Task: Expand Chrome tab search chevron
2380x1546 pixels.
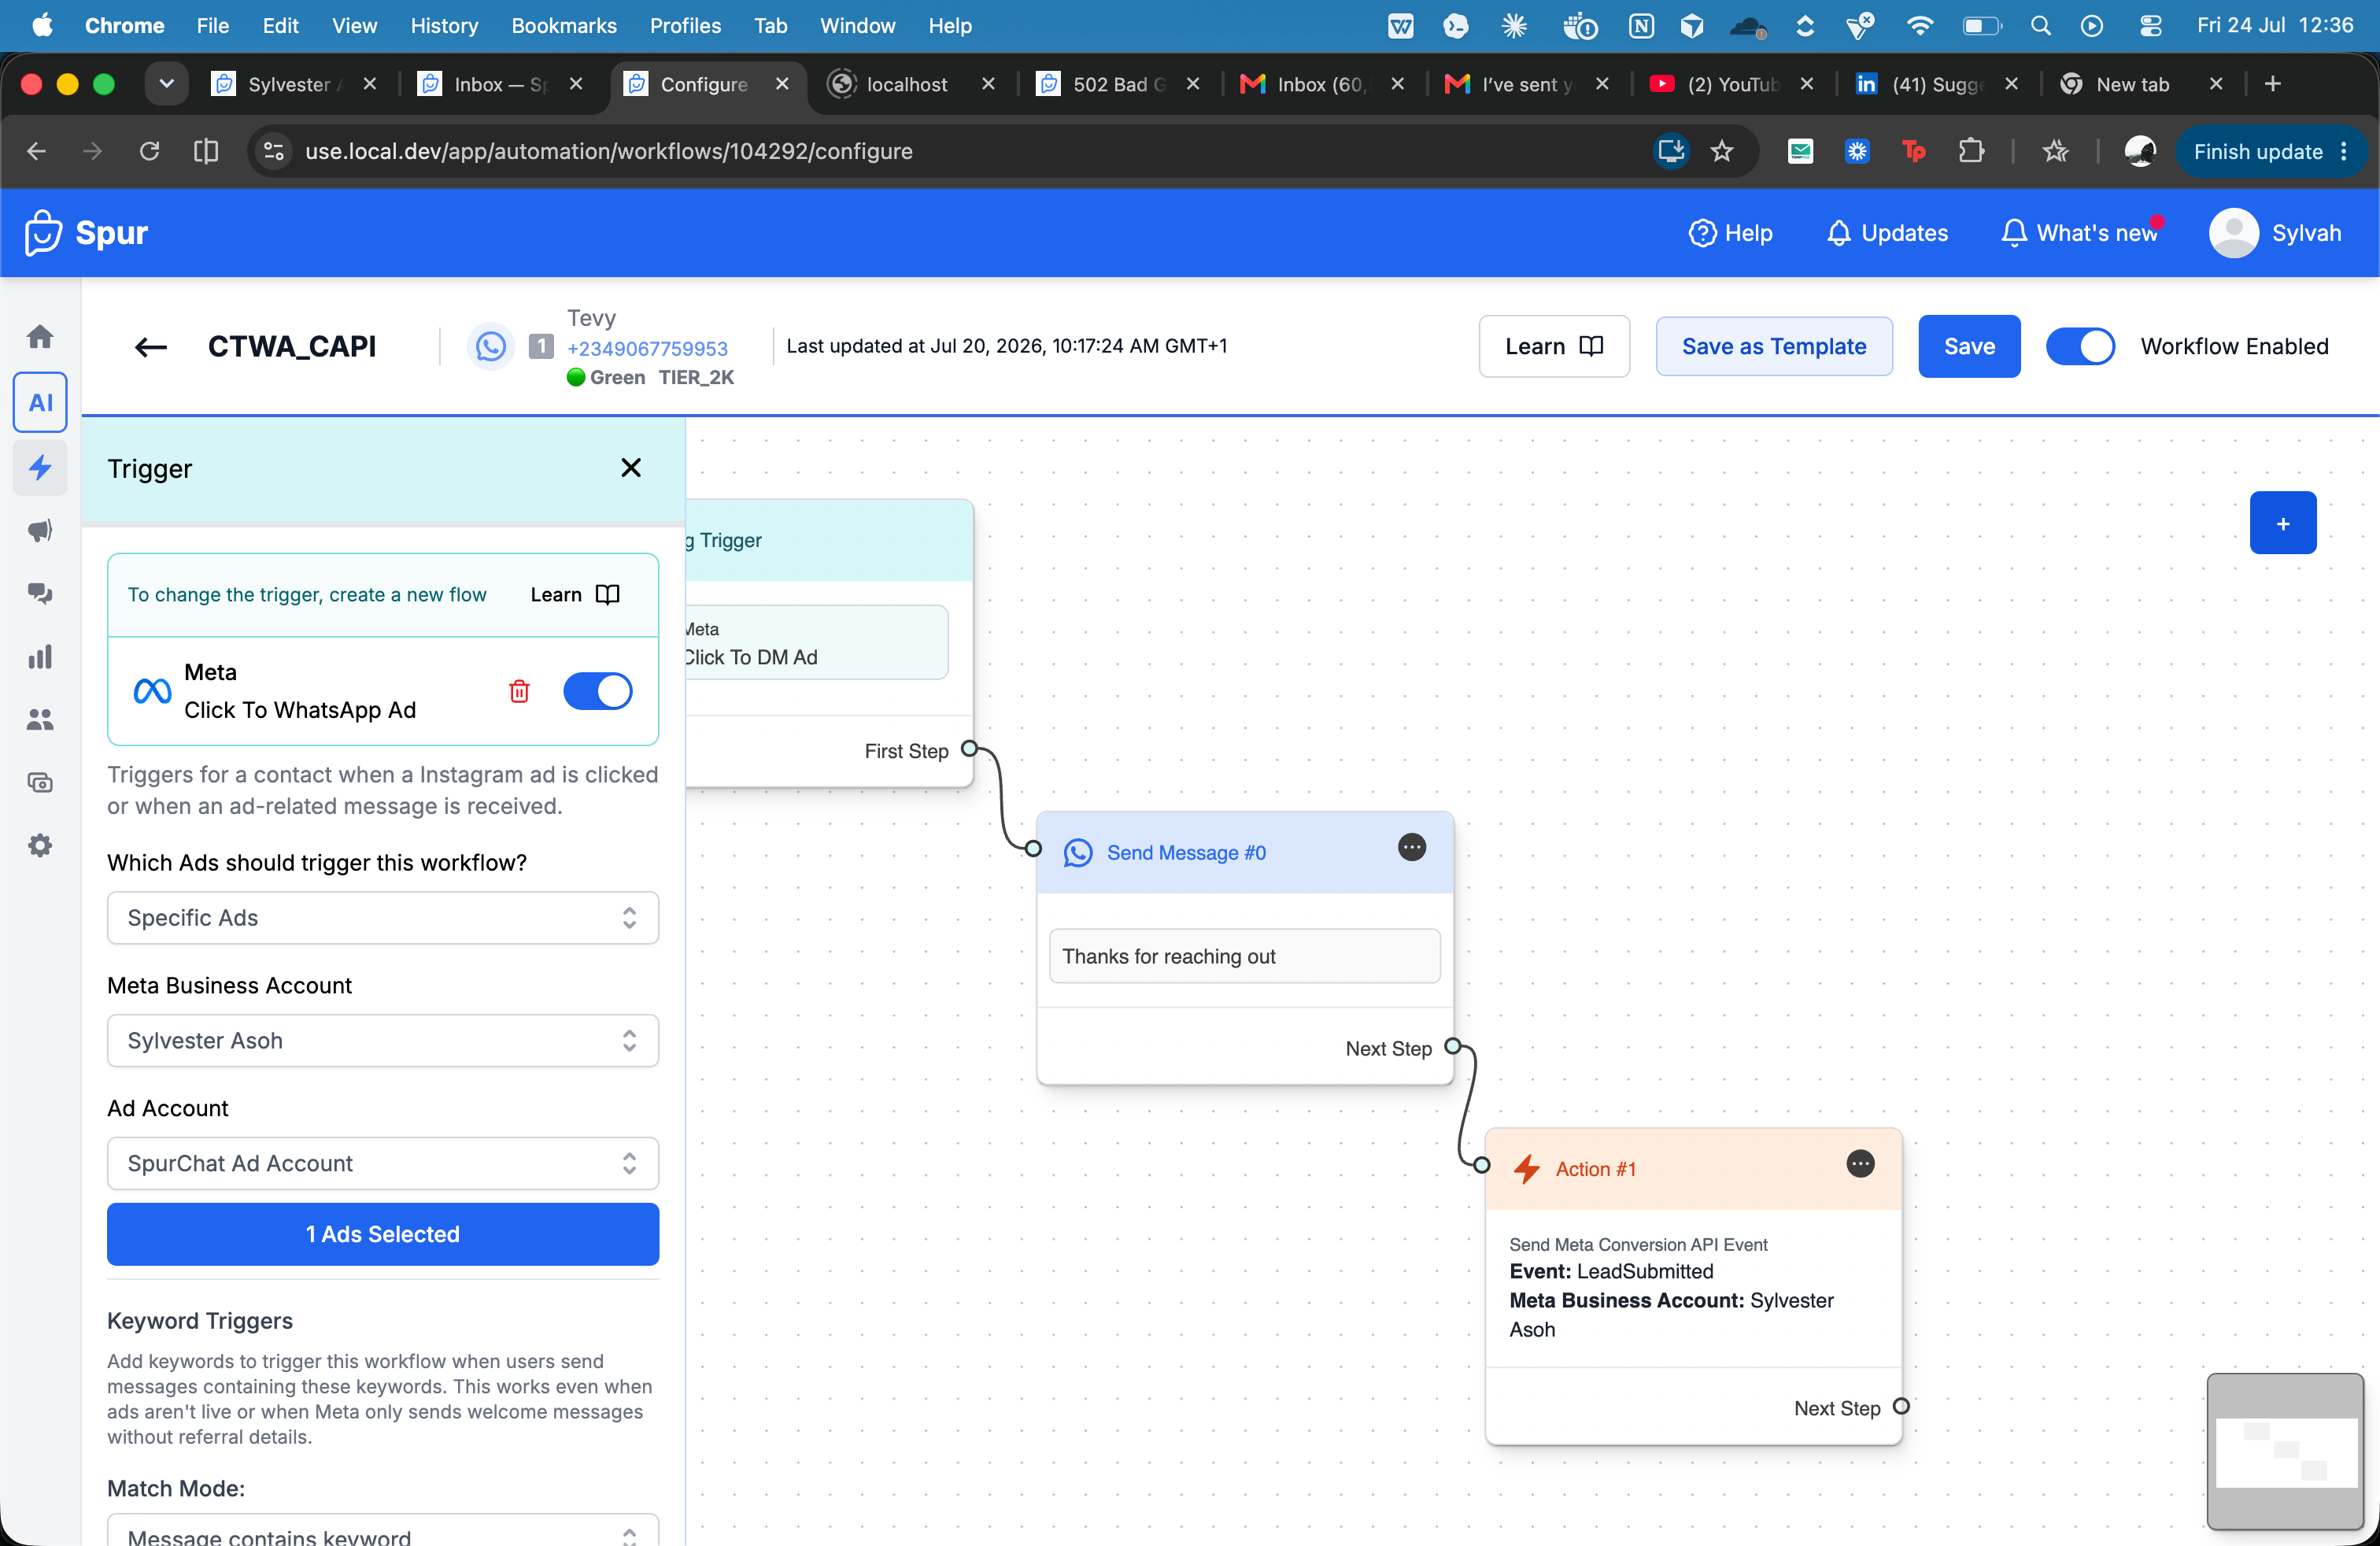Action: click(167, 84)
